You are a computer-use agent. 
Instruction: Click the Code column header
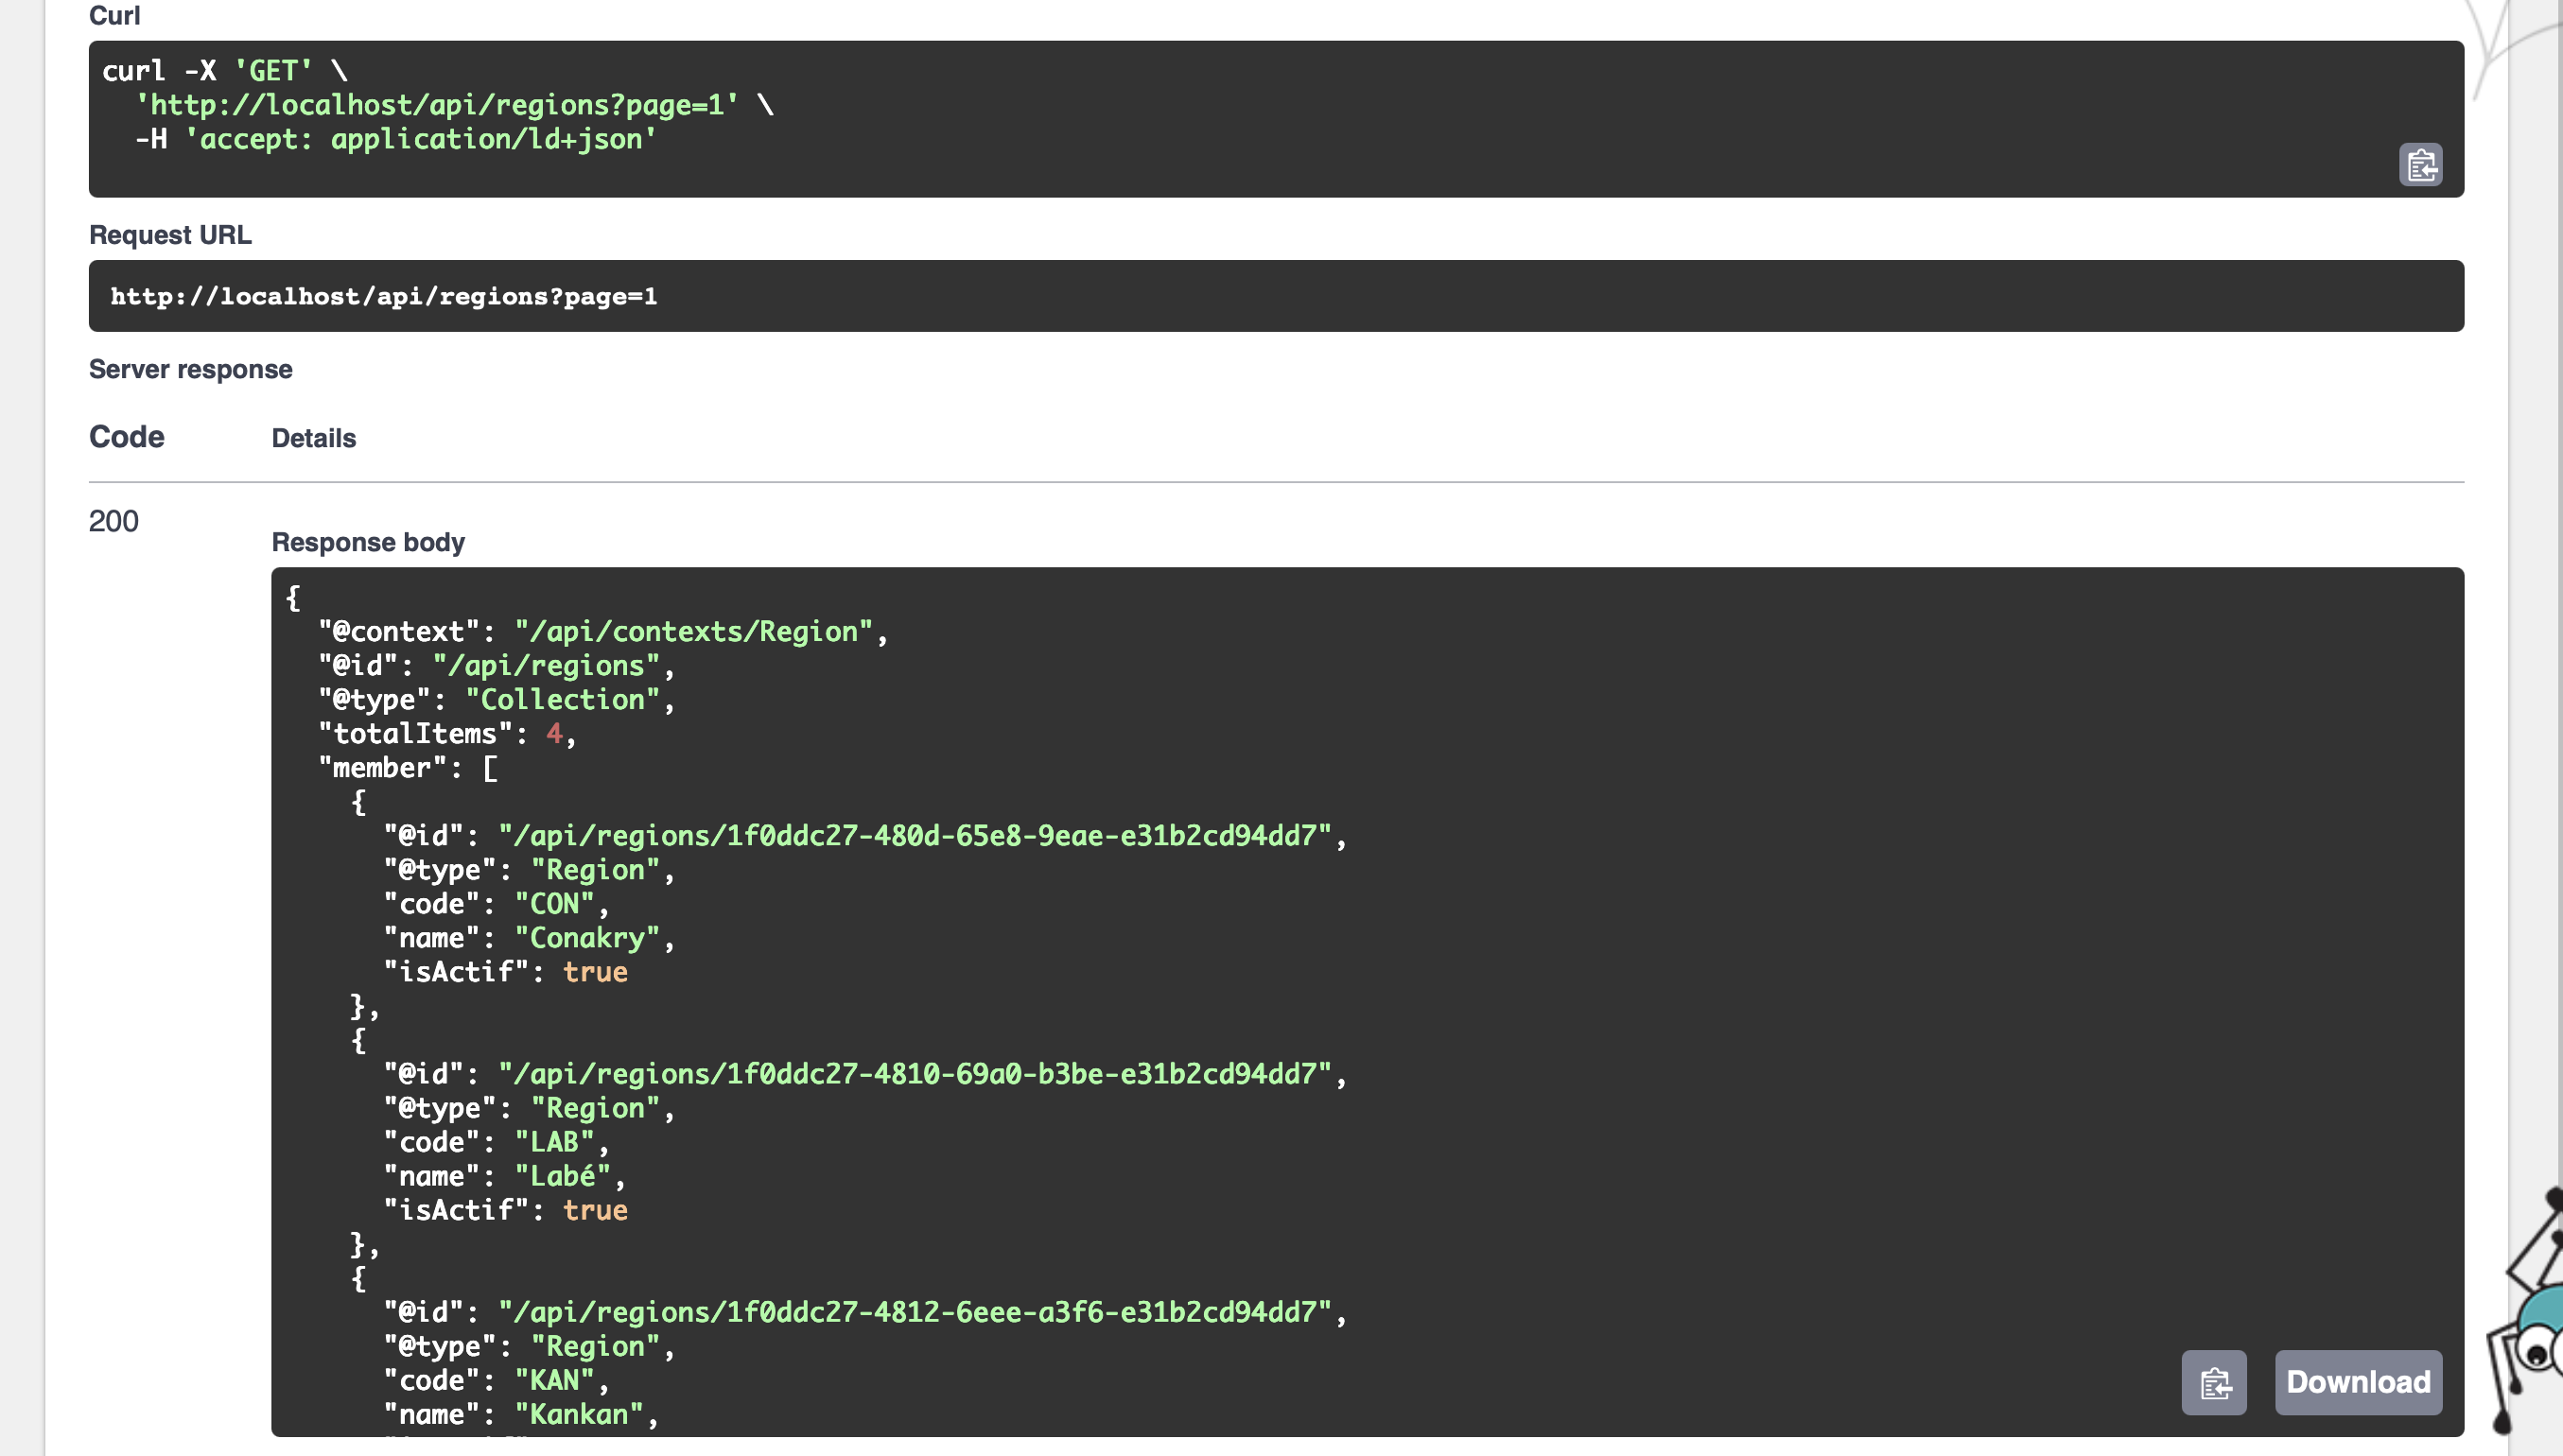coord(126,437)
